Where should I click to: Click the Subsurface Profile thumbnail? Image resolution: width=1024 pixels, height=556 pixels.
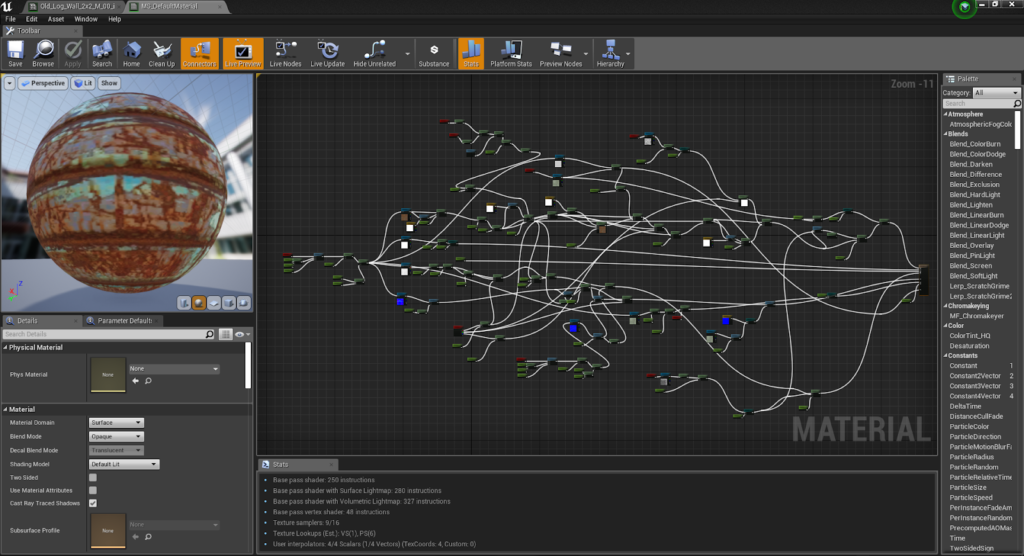pos(108,531)
